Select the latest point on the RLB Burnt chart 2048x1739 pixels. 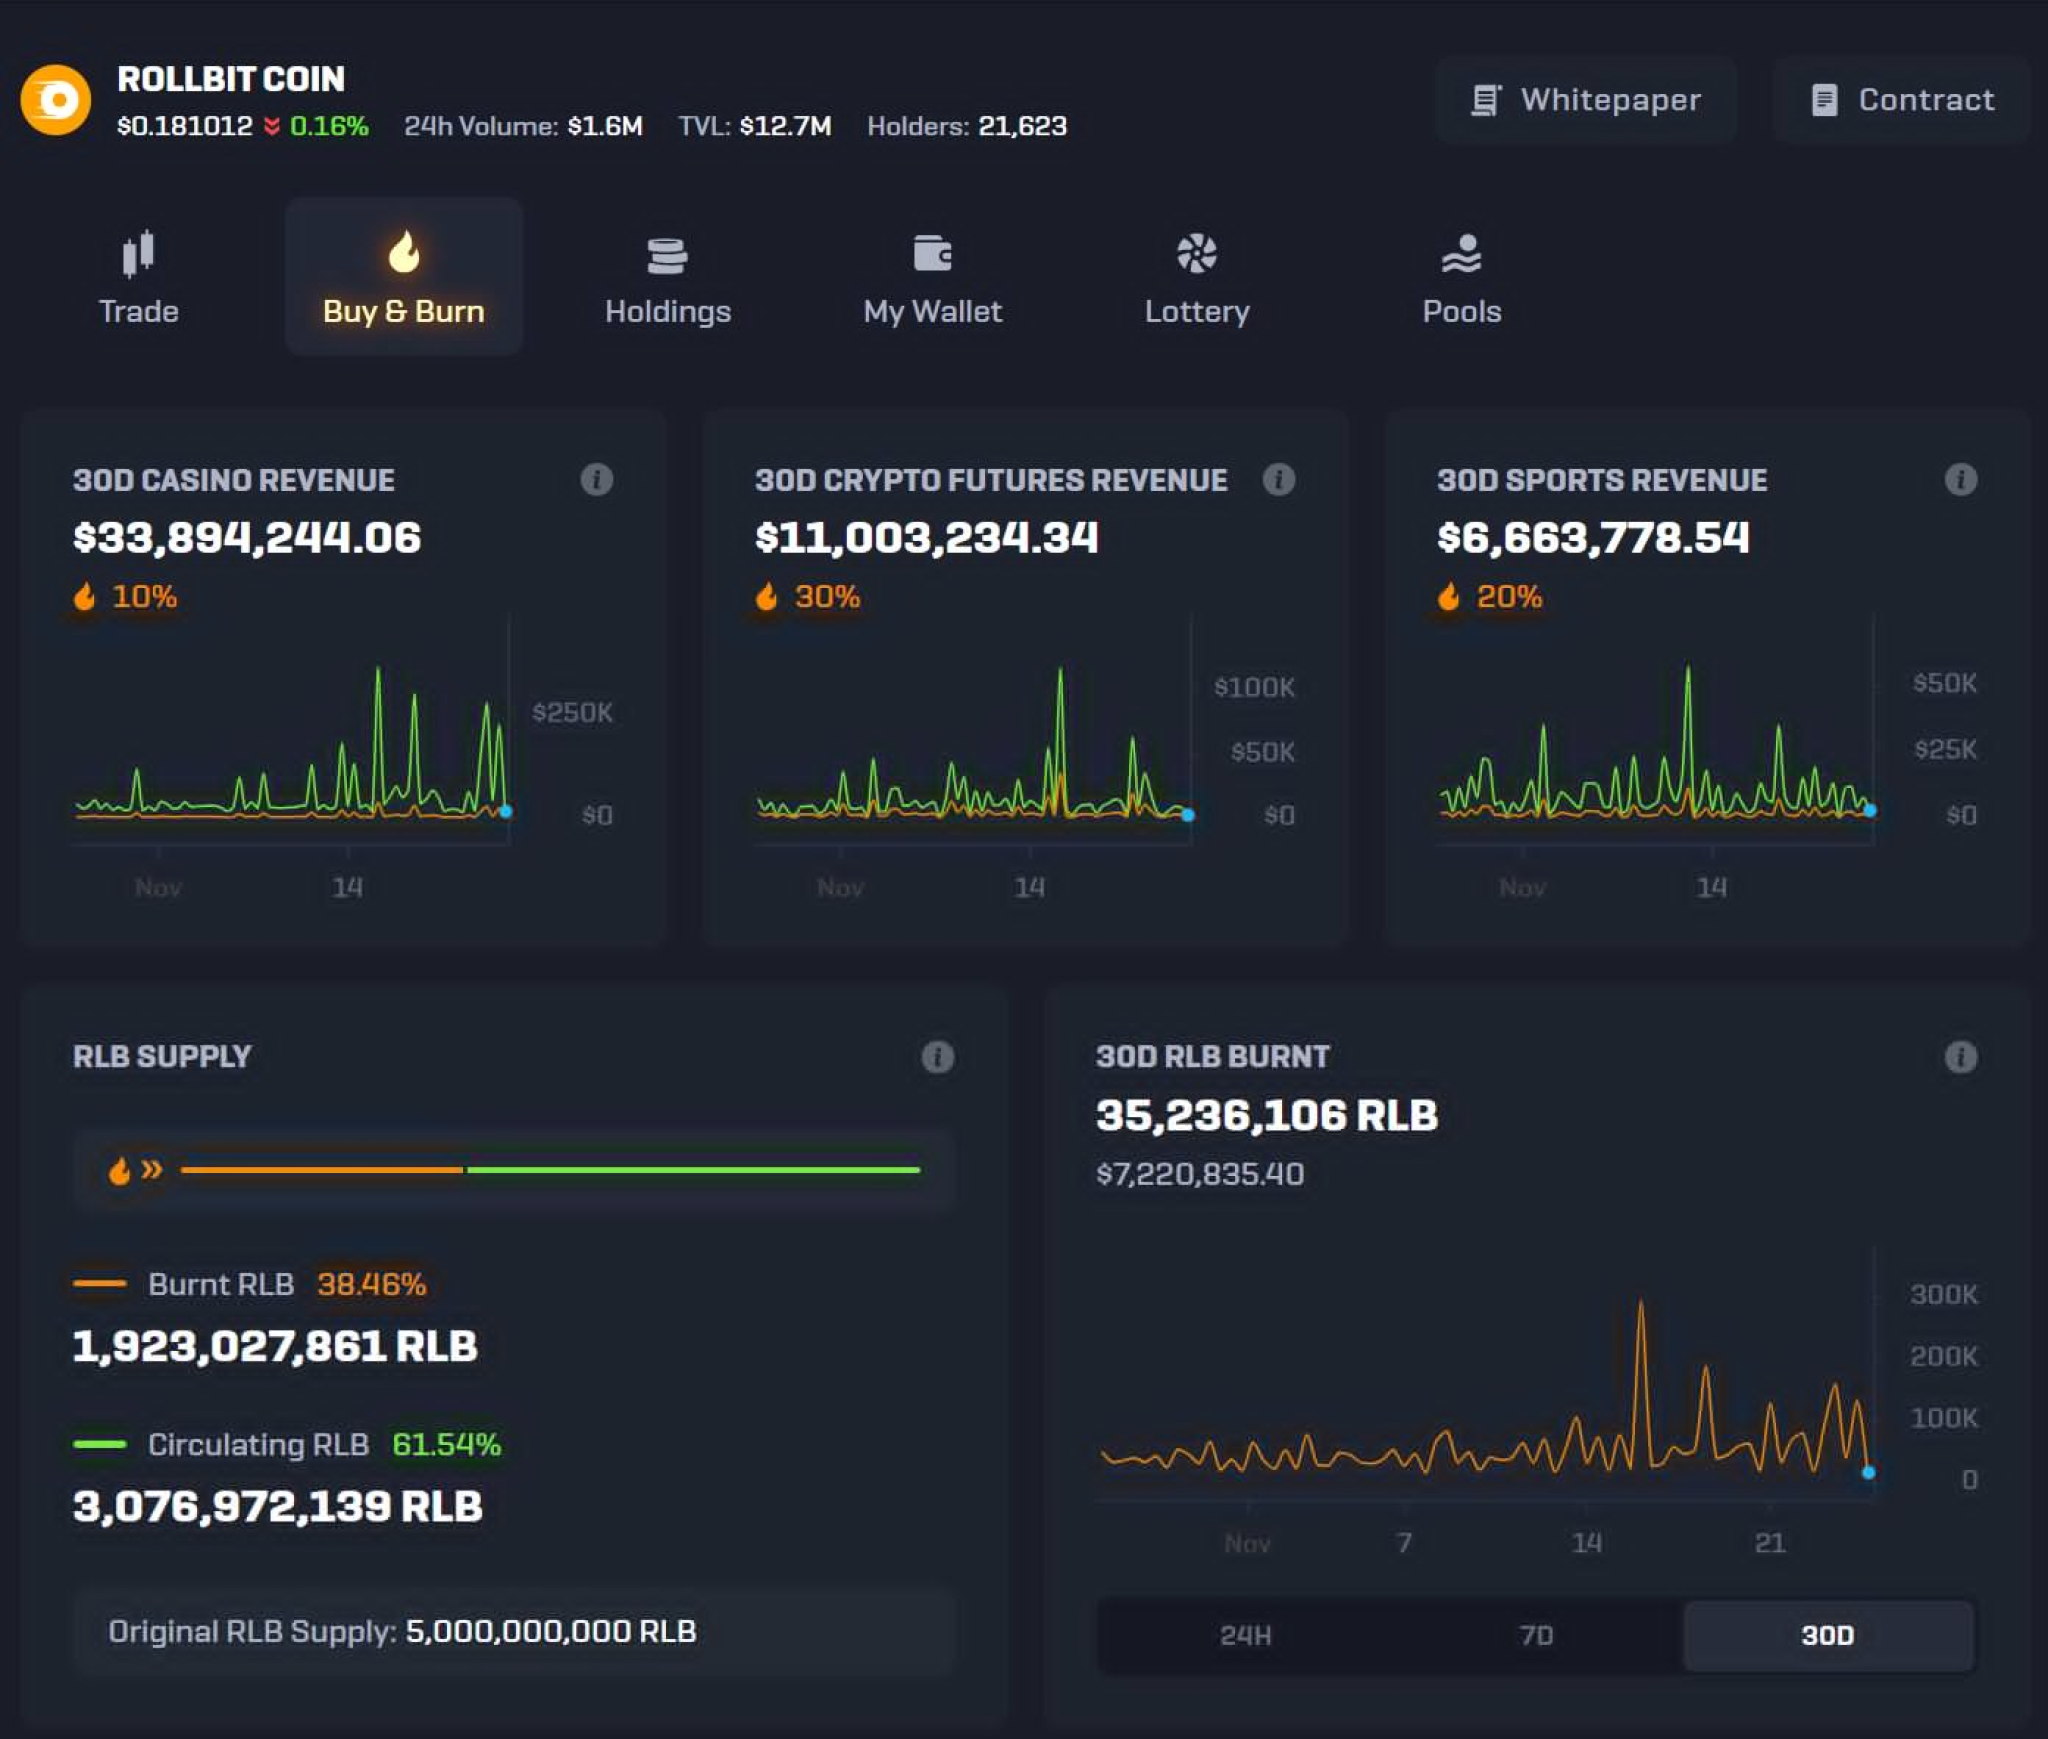1868,1471
